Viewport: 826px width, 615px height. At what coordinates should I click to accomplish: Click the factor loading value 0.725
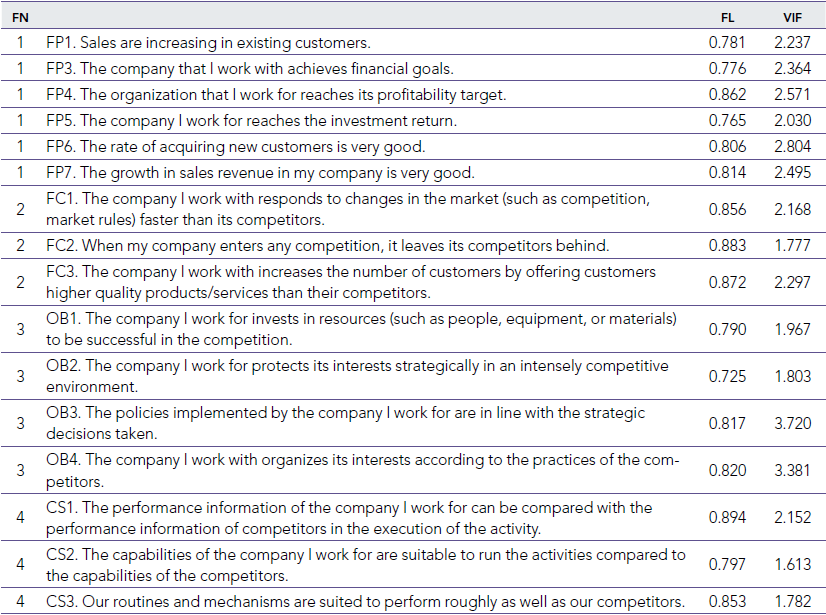(x=727, y=376)
